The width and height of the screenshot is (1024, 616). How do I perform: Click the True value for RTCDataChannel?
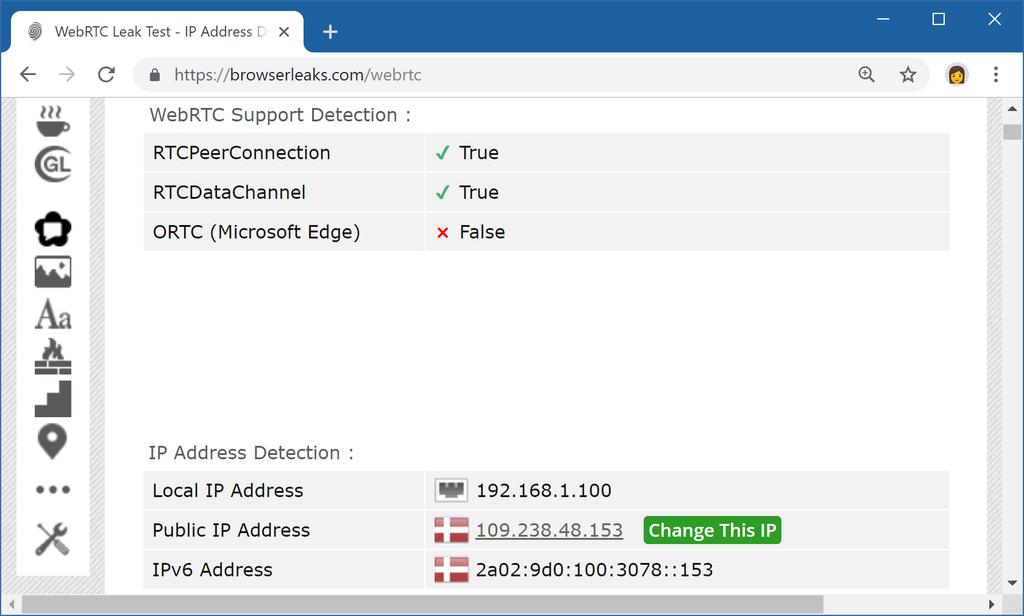[479, 193]
